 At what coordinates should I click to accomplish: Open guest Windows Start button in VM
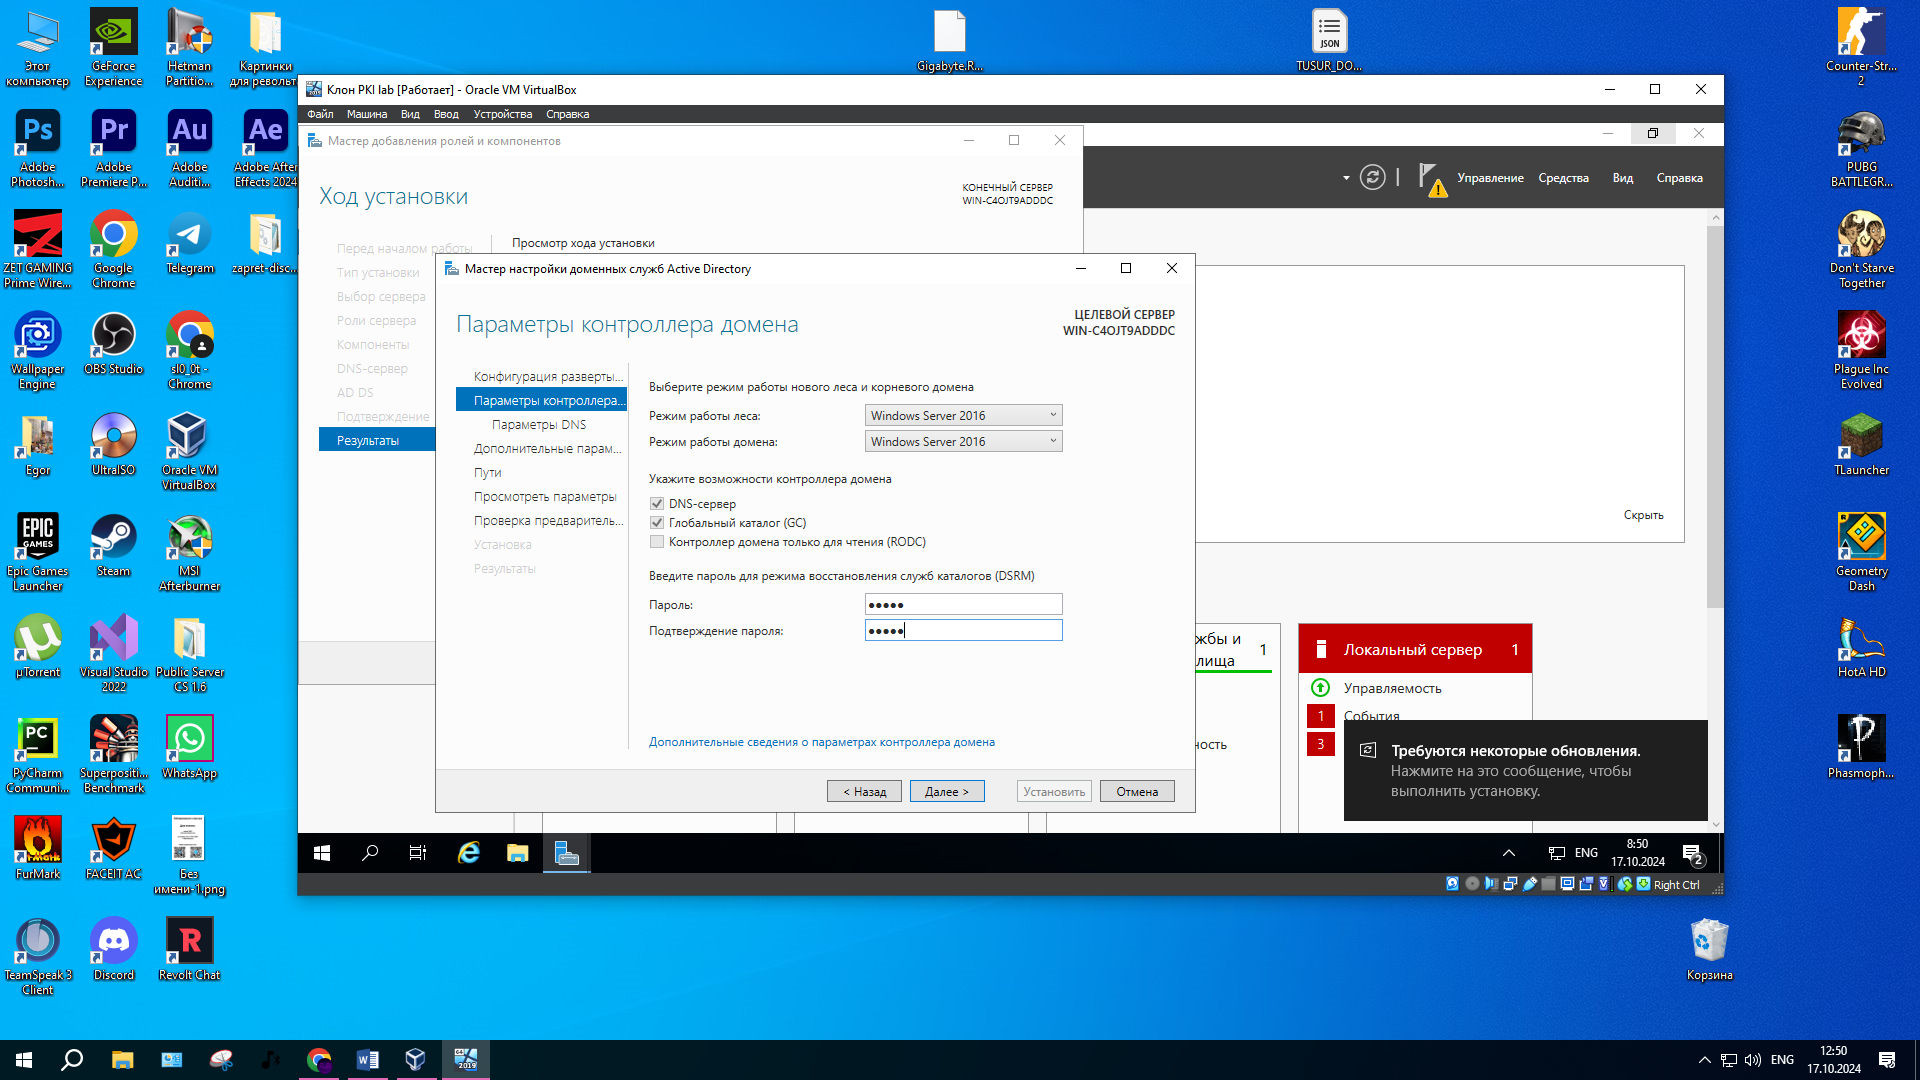(x=322, y=853)
